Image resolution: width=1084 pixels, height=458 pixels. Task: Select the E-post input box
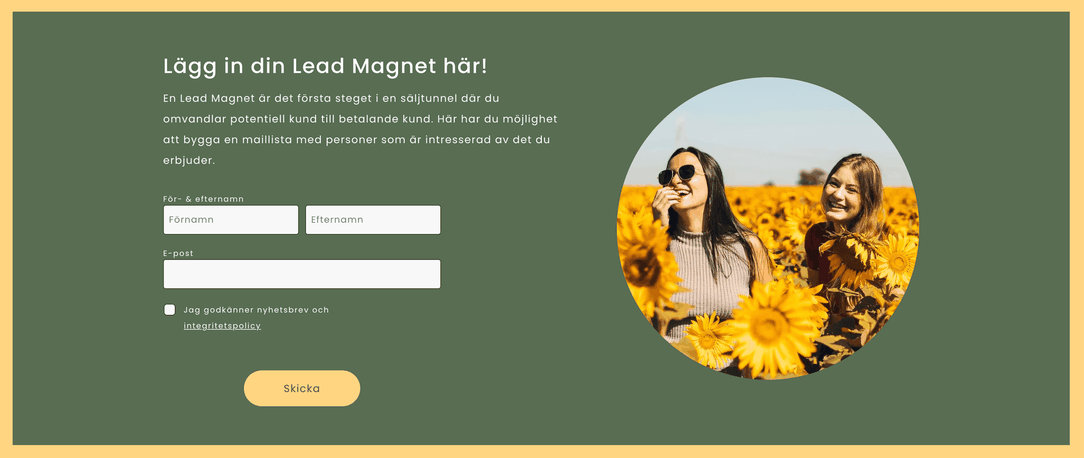point(301,274)
